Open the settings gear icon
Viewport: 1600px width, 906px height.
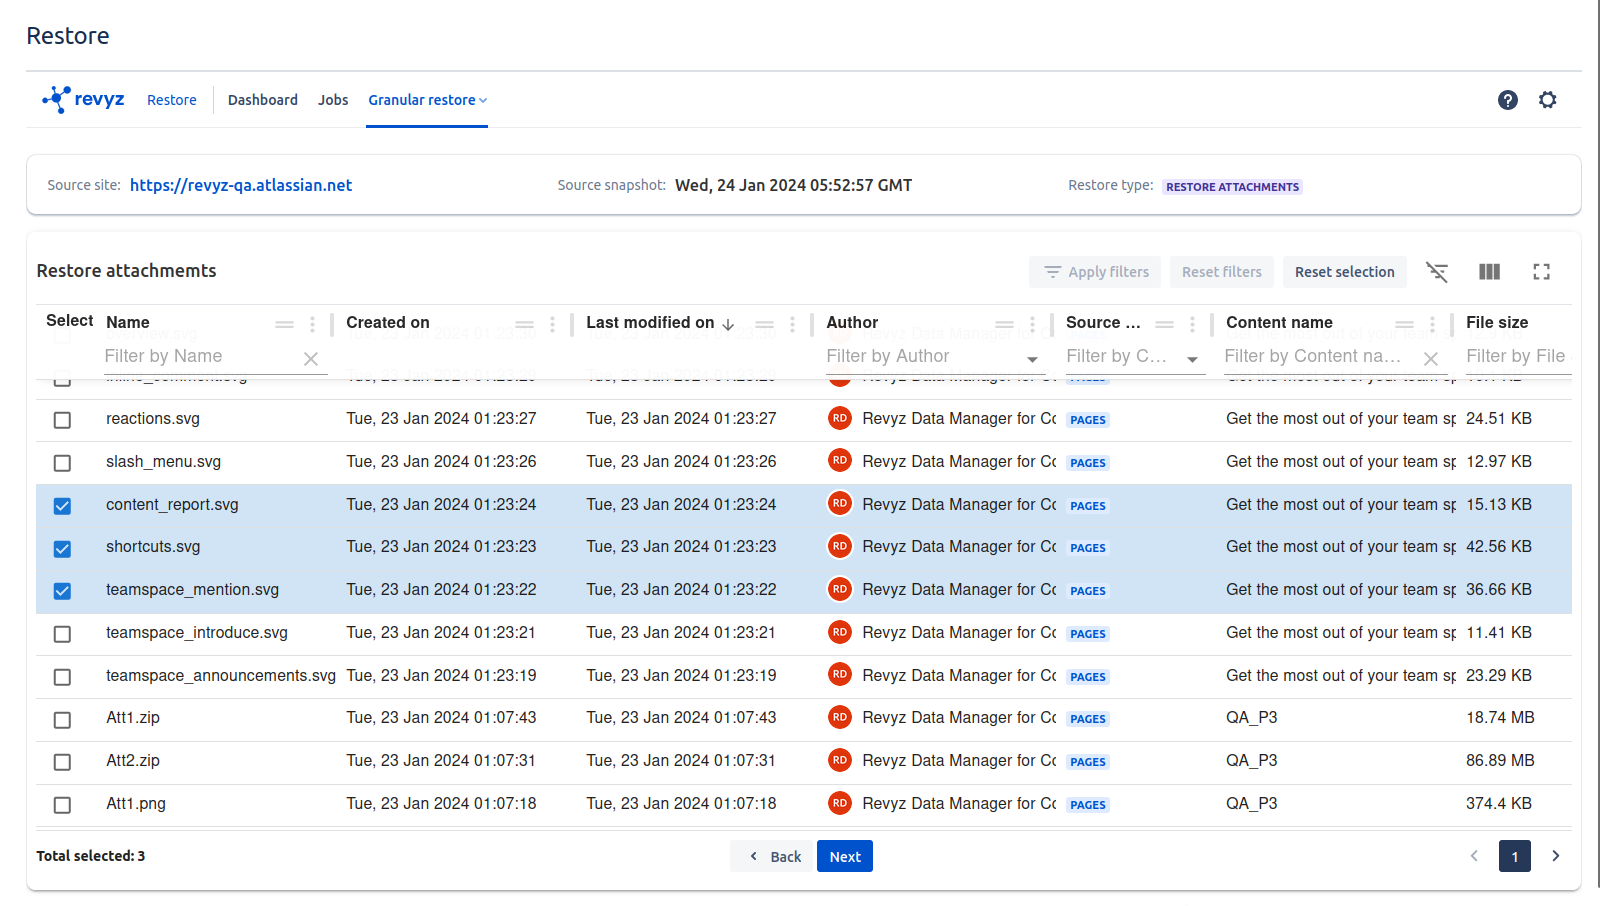[x=1547, y=100]
